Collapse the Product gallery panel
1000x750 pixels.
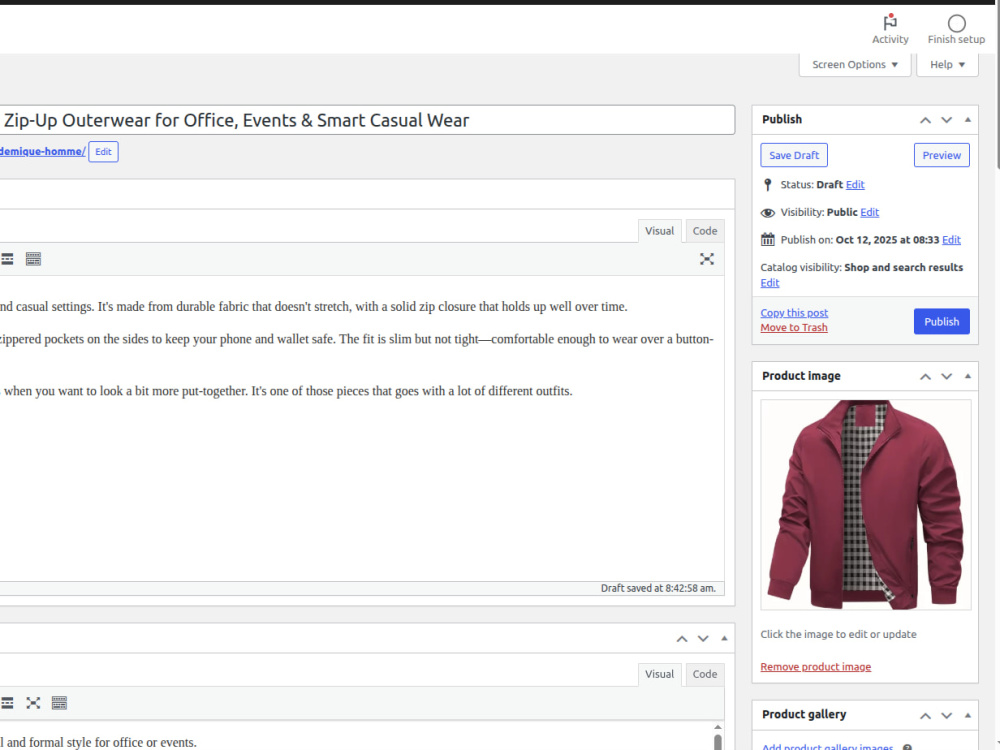(x=967, y=716)
